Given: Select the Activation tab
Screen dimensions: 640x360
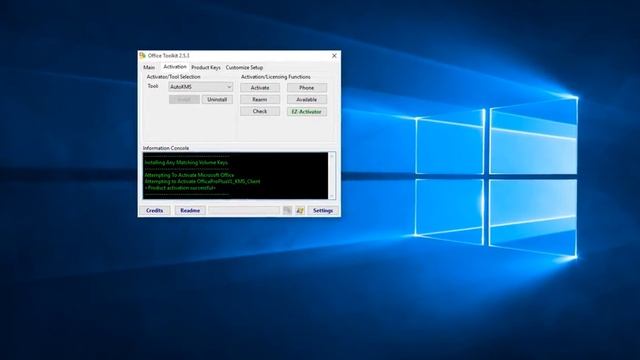Looking at the screenshot, I should 175,67.
